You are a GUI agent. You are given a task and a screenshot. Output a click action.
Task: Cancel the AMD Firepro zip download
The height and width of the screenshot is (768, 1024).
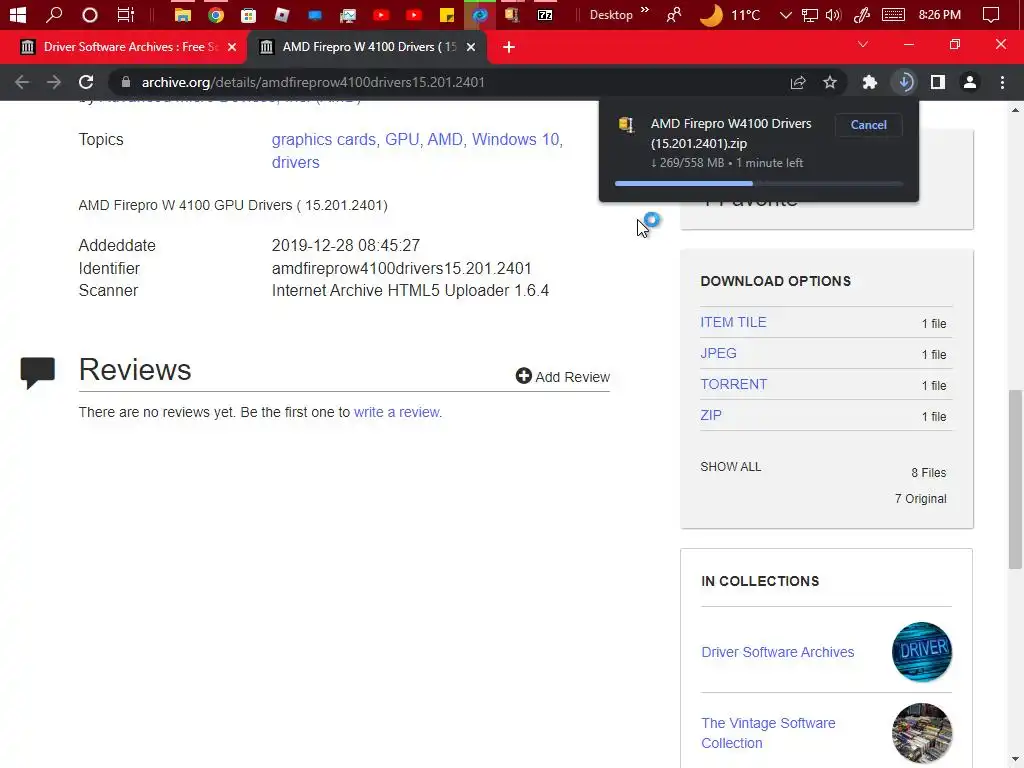tap(869, 125)
